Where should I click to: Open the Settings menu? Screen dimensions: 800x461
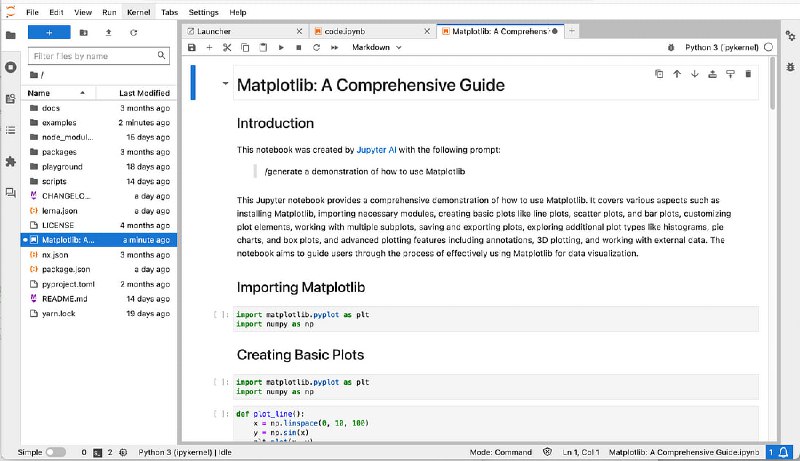203,12
